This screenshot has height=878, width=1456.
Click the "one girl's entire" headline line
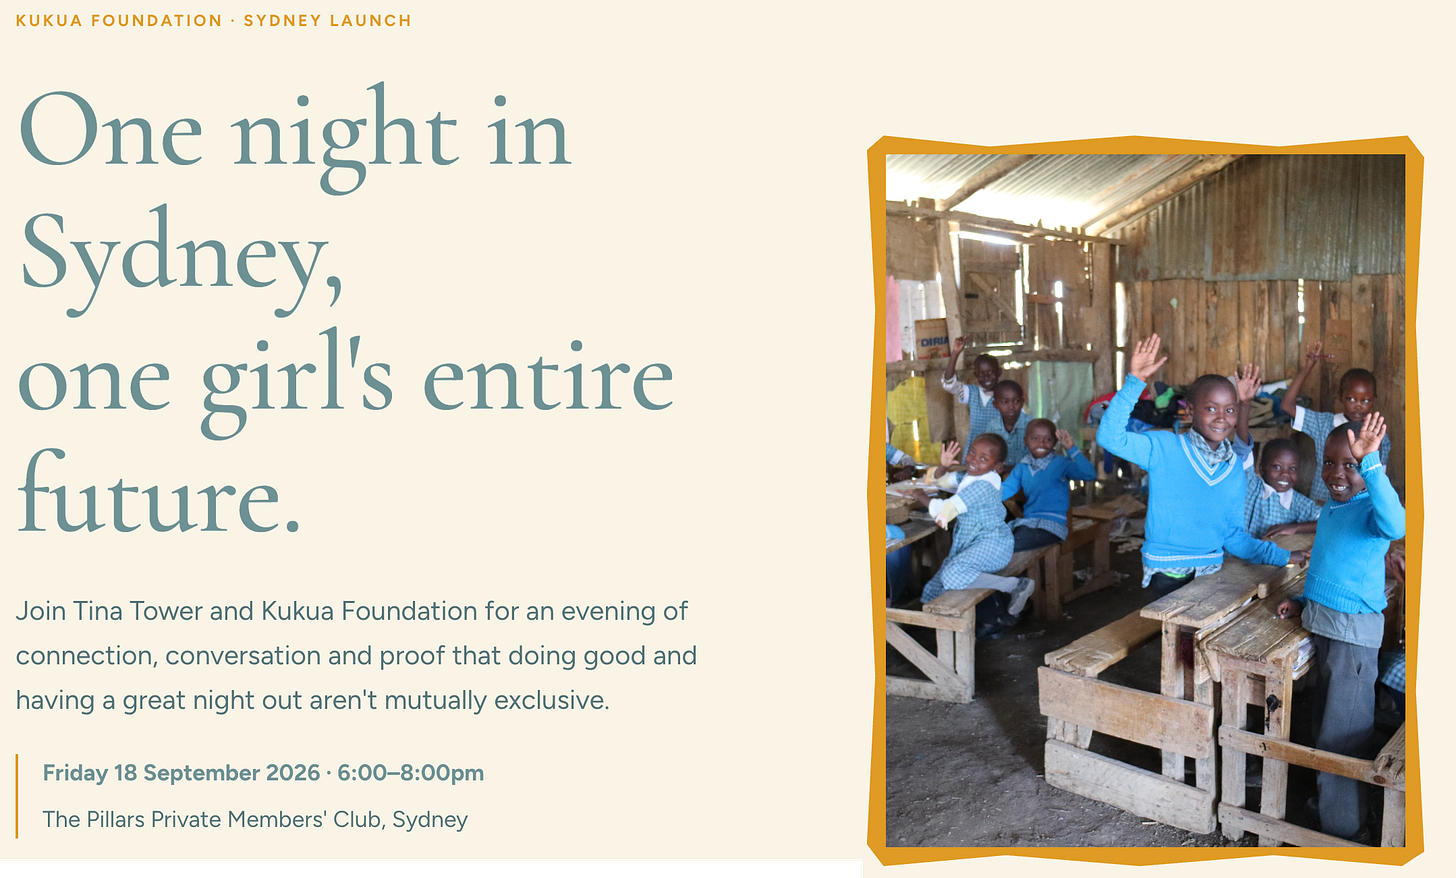(x=346, y=380)
